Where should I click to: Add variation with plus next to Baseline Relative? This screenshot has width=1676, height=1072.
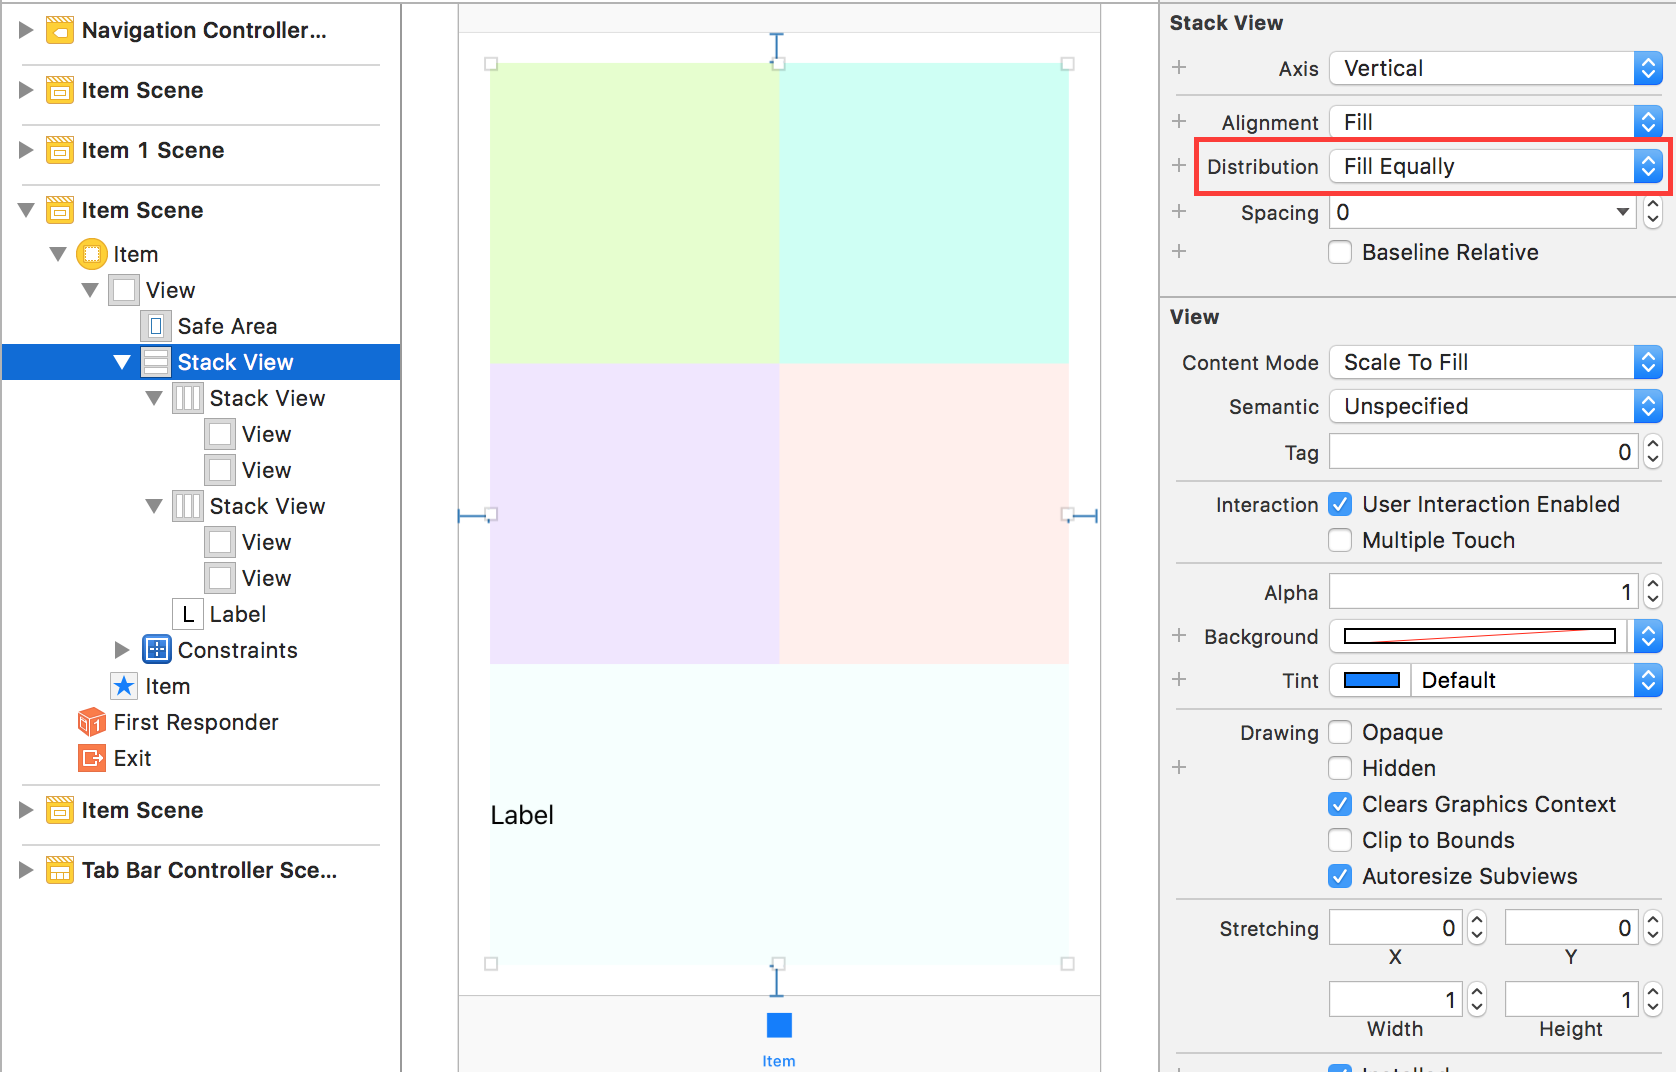pos(1179,251)
